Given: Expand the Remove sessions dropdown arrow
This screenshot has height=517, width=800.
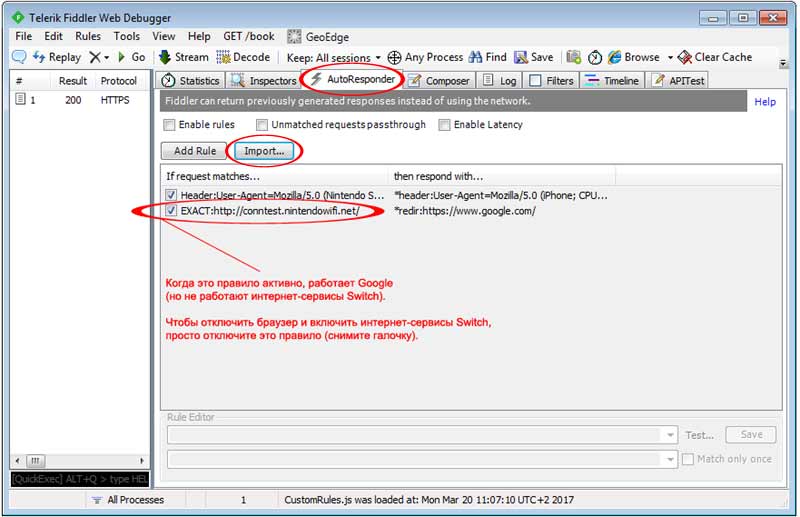Looking at the screenshot, I should 107,58.
